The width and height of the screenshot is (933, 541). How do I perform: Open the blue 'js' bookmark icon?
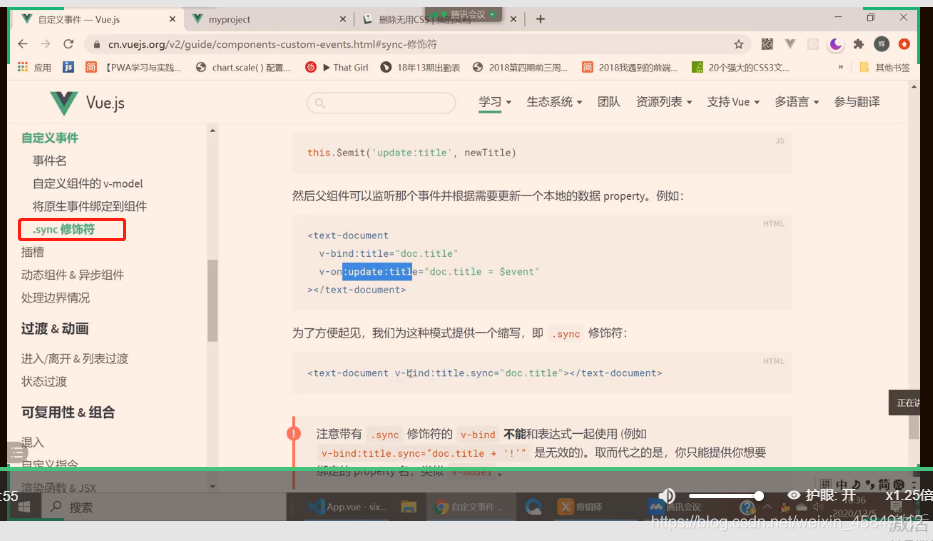(68, 67)
